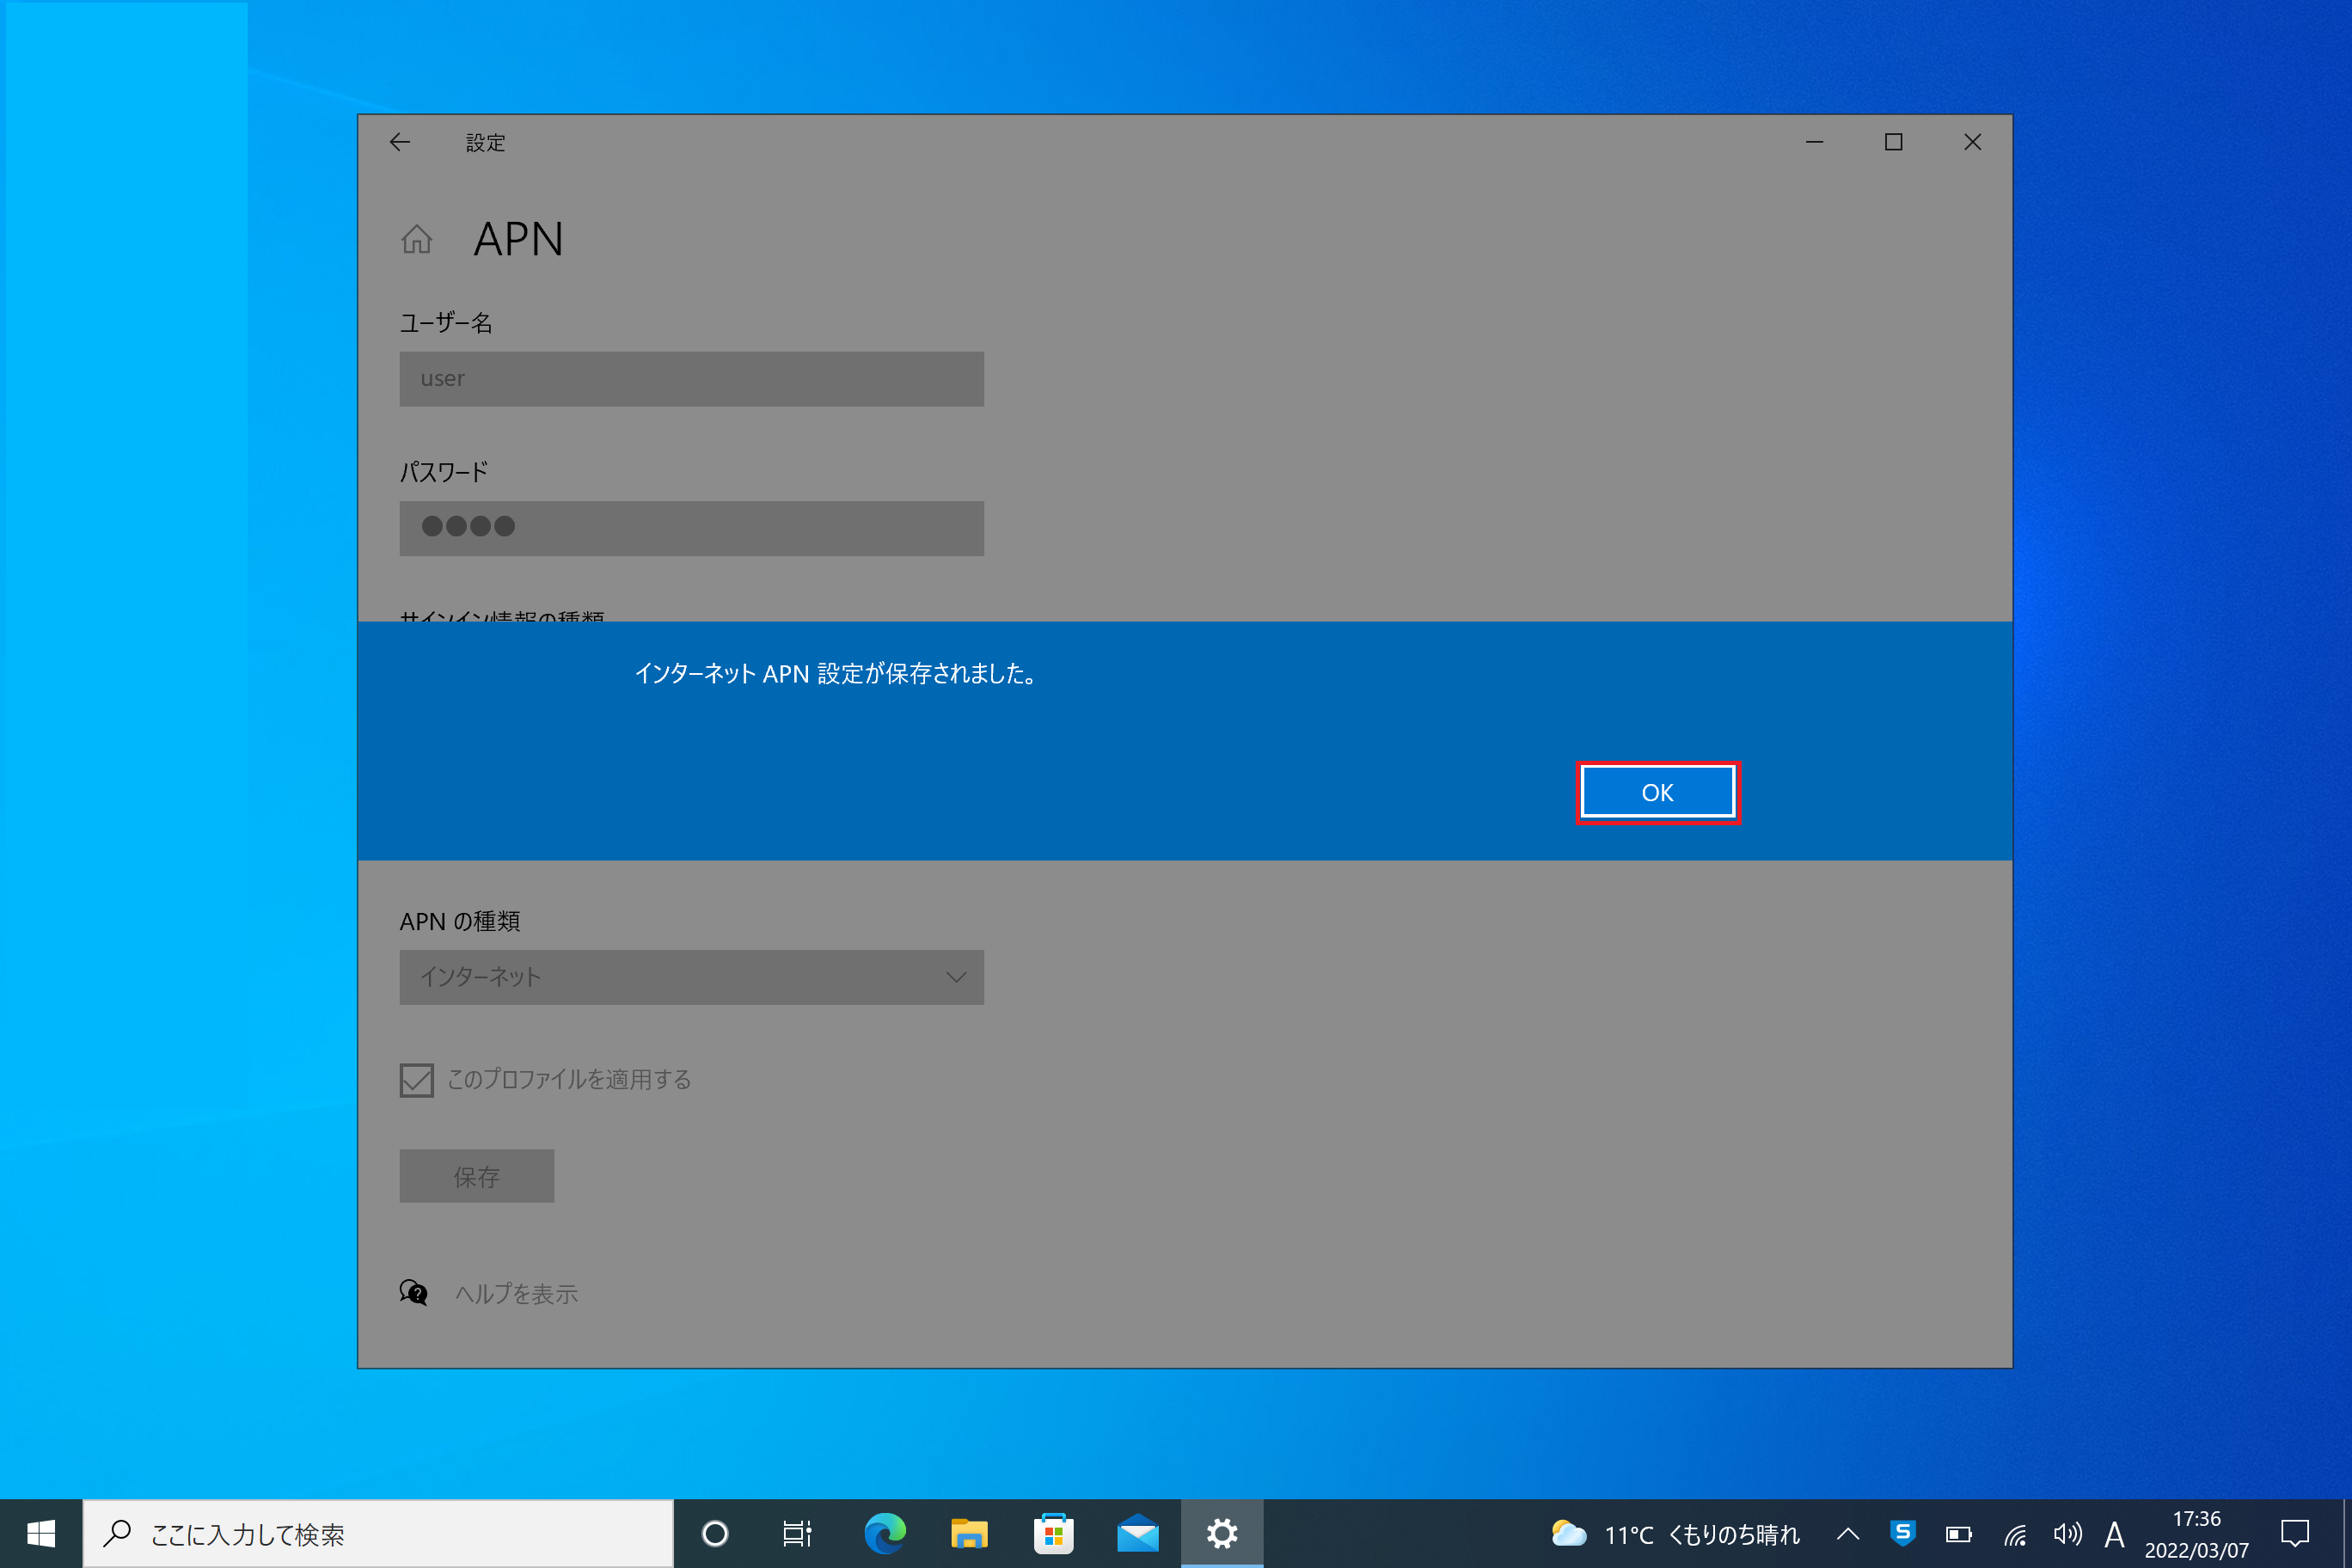The height and width of the screenshot is (1568, 2352).
Task: Open the battery status tray icon
Action: (x=1958, y=1534)
